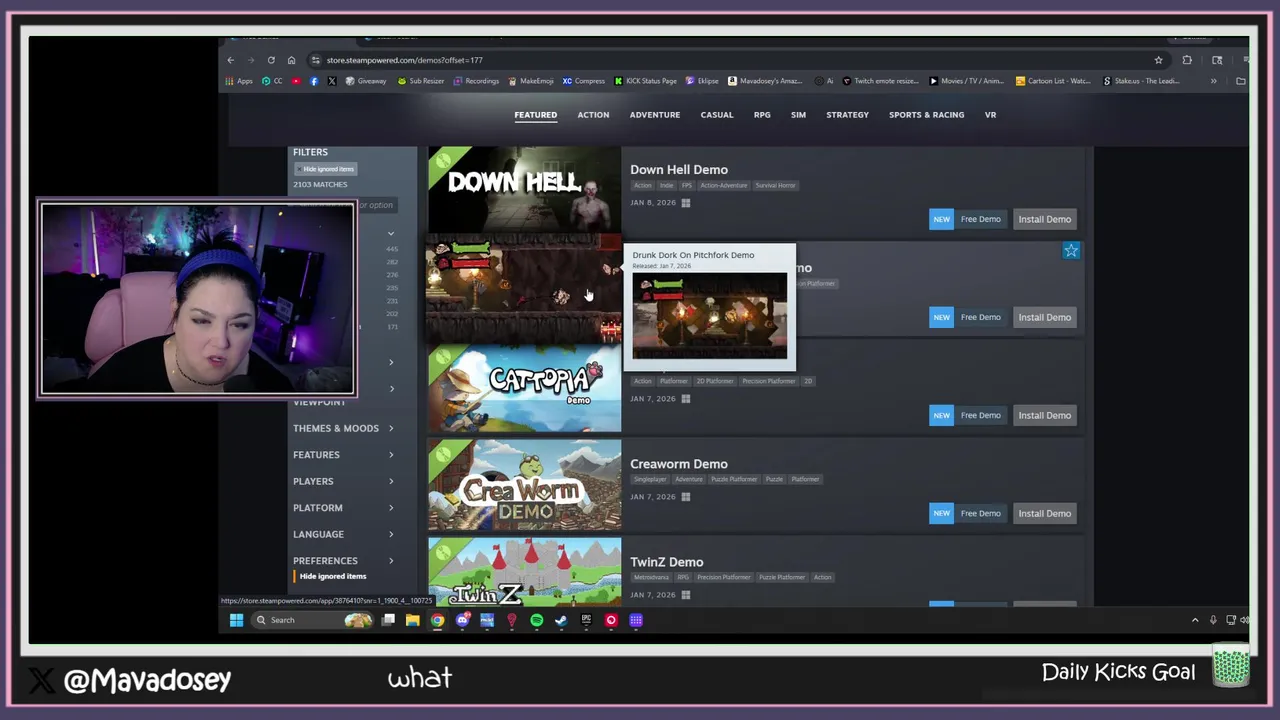
Task: Collapse the PREFERENCES filter section
Action: coord(343,561)
